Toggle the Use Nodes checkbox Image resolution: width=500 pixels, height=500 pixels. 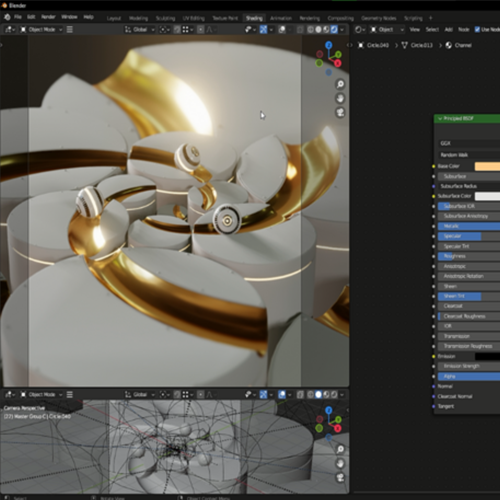click(x=477, y=30)
